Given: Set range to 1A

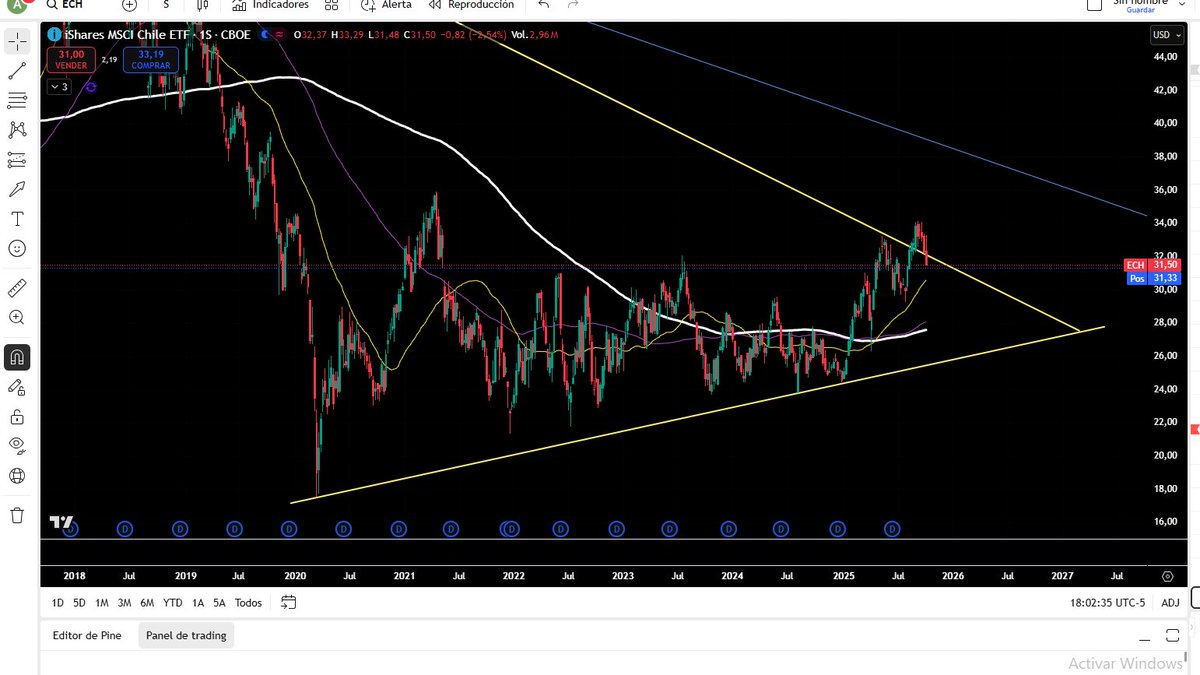Looking at the screenshot, I should click(x=198, y=603).
